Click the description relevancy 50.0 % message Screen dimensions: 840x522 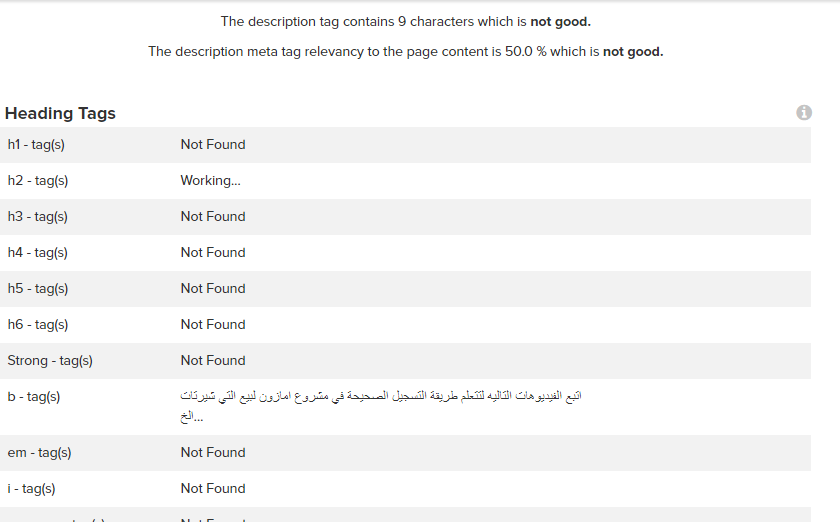pyautogui.click(x=405, y=52)
